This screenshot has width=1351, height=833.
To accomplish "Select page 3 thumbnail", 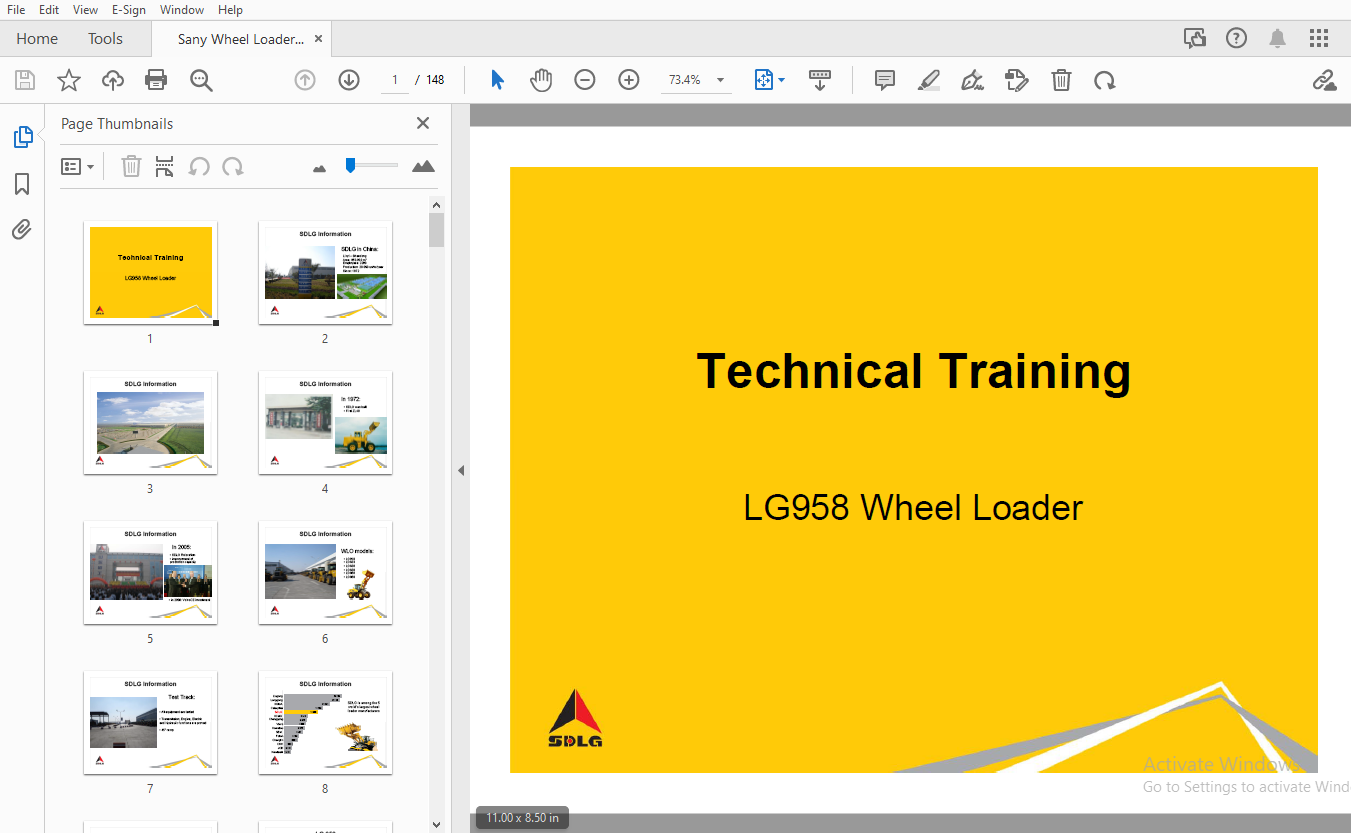I will click(x=151, y=423).
